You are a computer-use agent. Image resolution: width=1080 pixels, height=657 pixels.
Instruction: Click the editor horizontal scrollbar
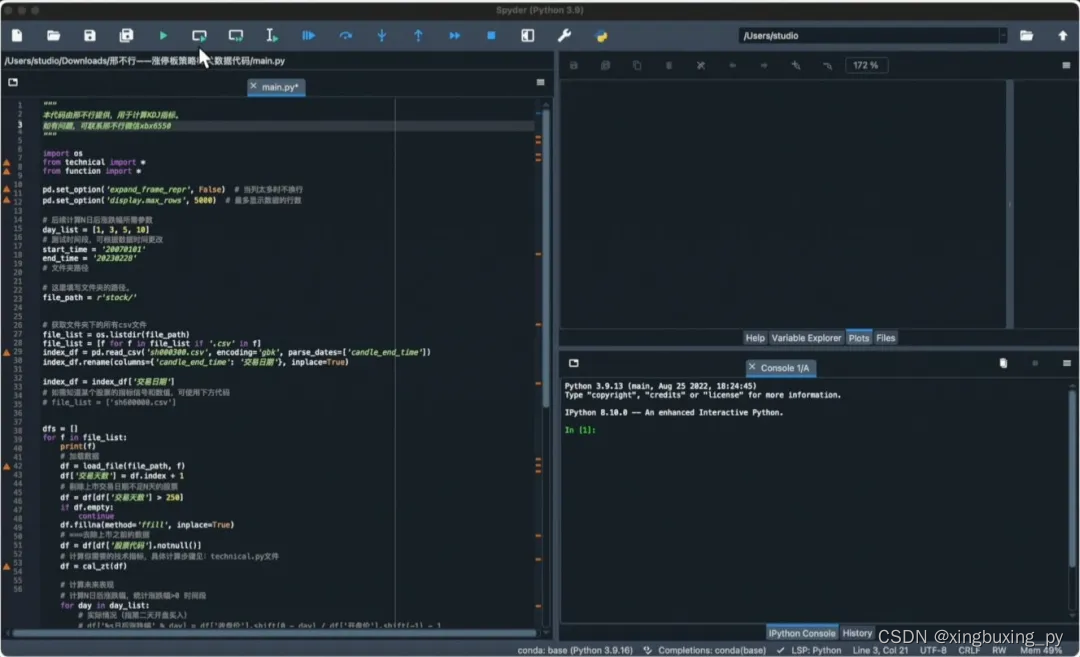coord(274,633)
